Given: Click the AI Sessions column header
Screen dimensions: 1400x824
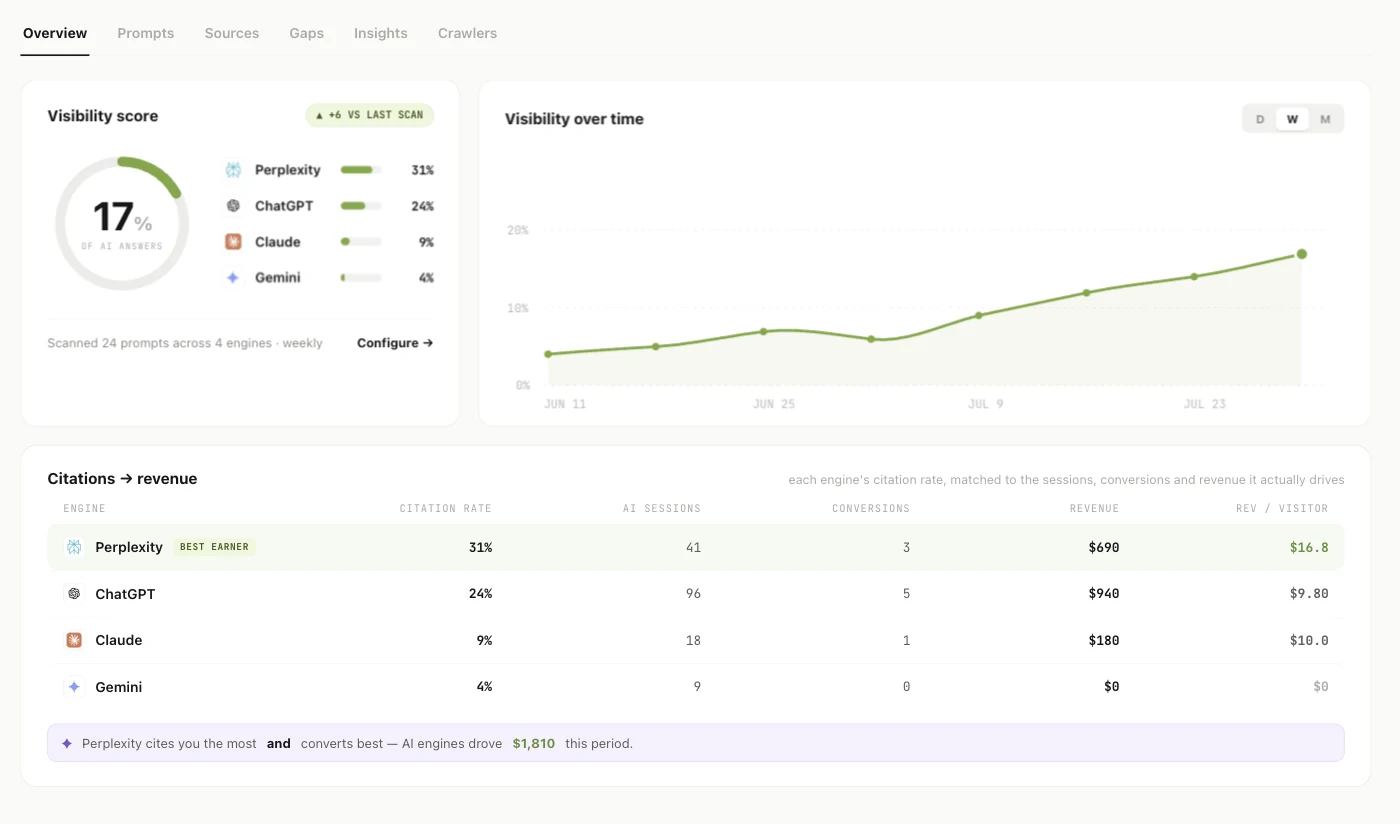Looking at the screenshot, I should click(x=662, y=509).
